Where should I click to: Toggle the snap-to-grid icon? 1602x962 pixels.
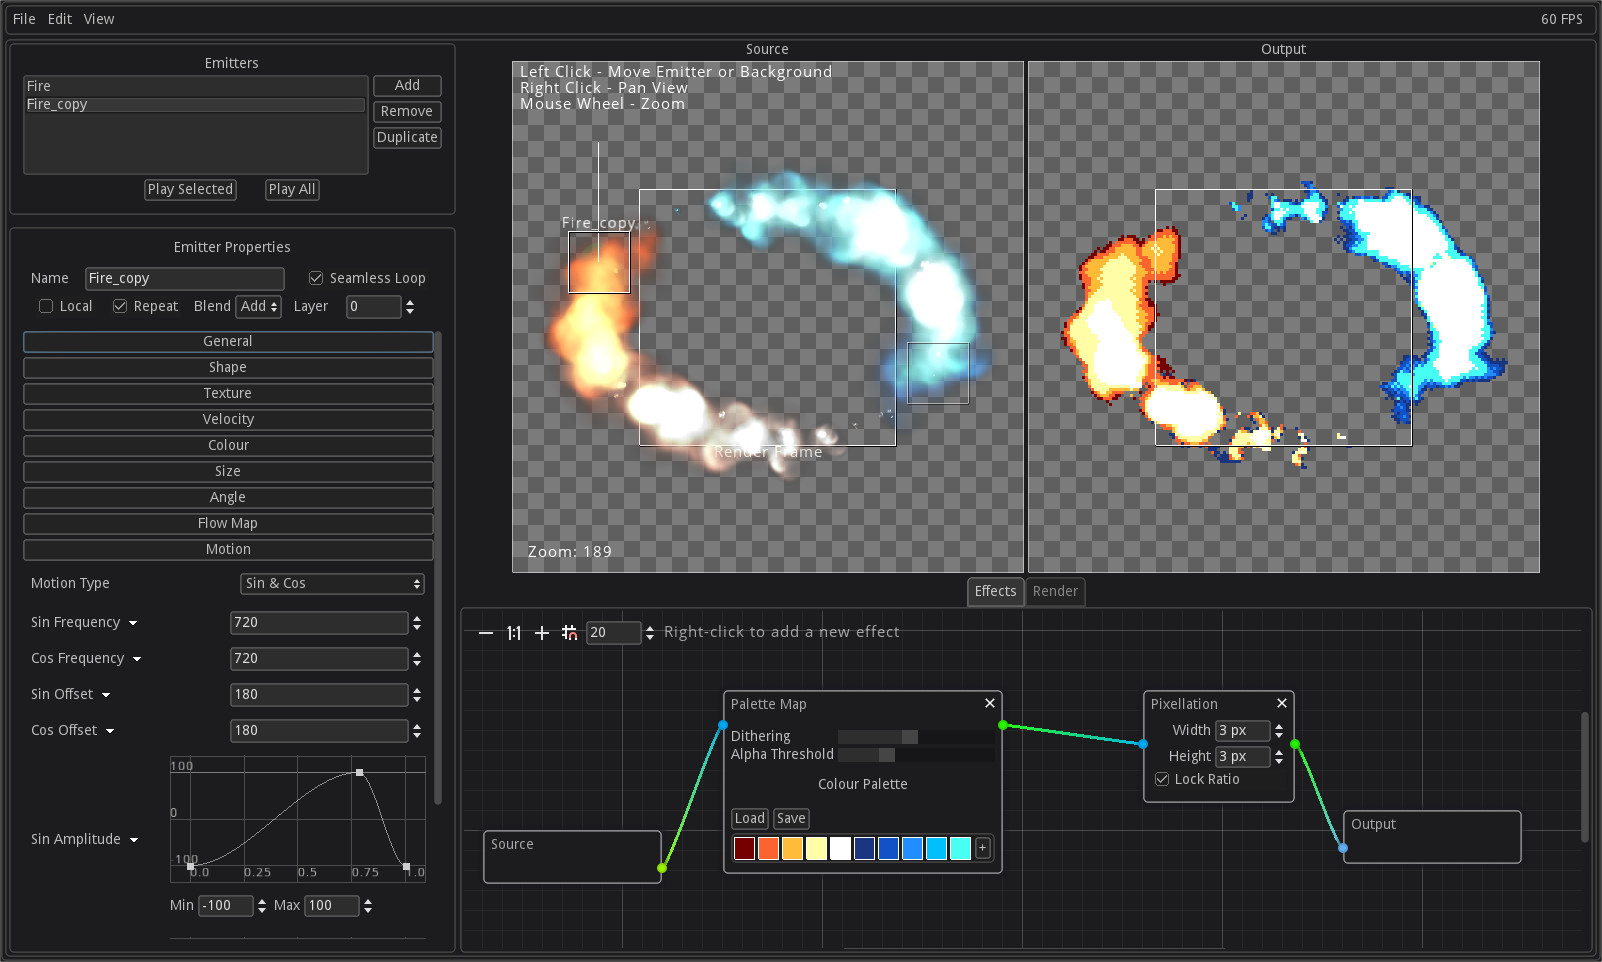pyautogui.click(x=568, y=632)
